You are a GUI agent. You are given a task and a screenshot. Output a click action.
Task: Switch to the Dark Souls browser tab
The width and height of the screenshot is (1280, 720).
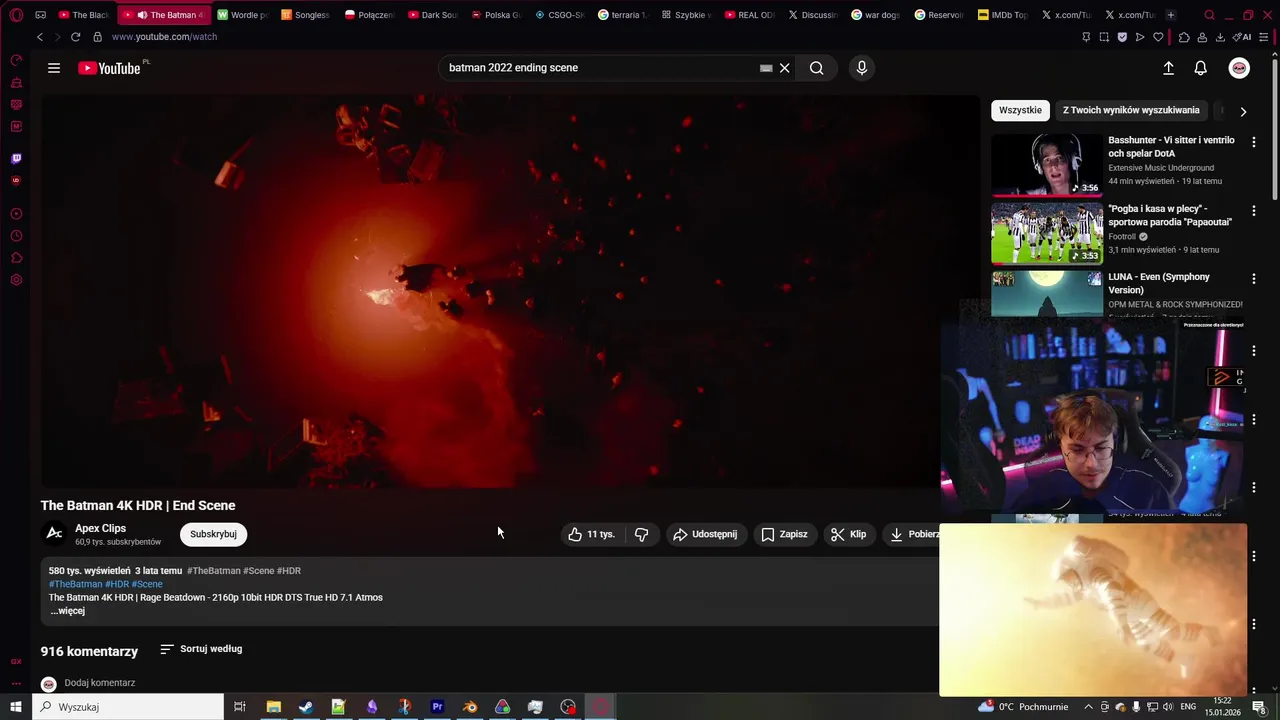(434, 15)
